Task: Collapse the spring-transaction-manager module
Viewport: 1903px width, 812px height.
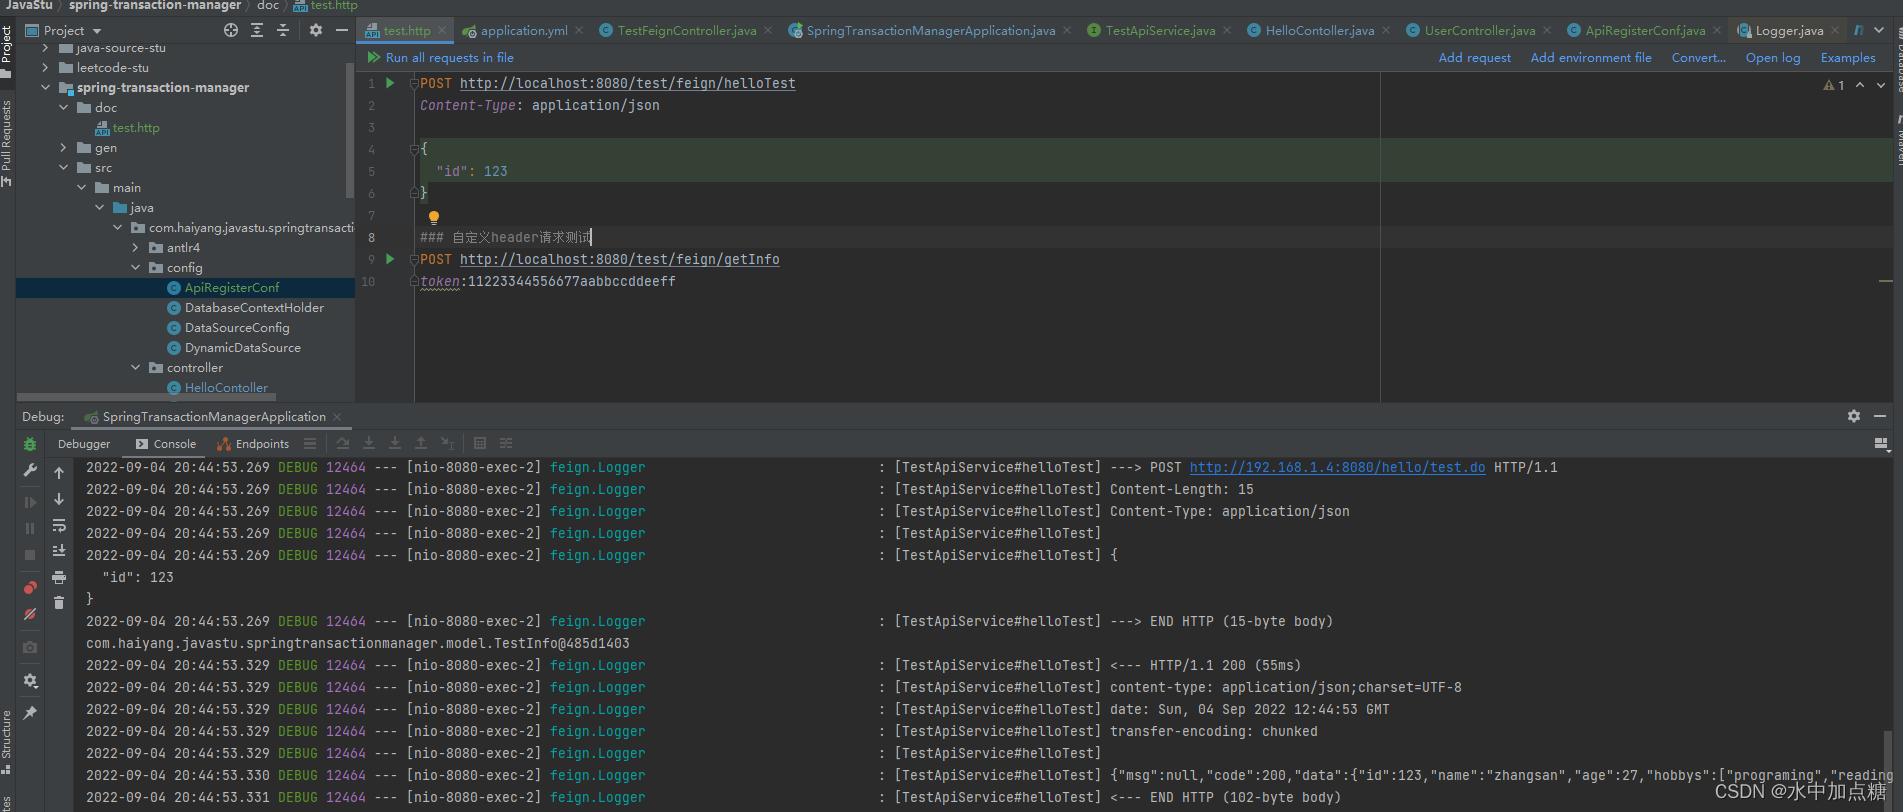Action: 45,88
